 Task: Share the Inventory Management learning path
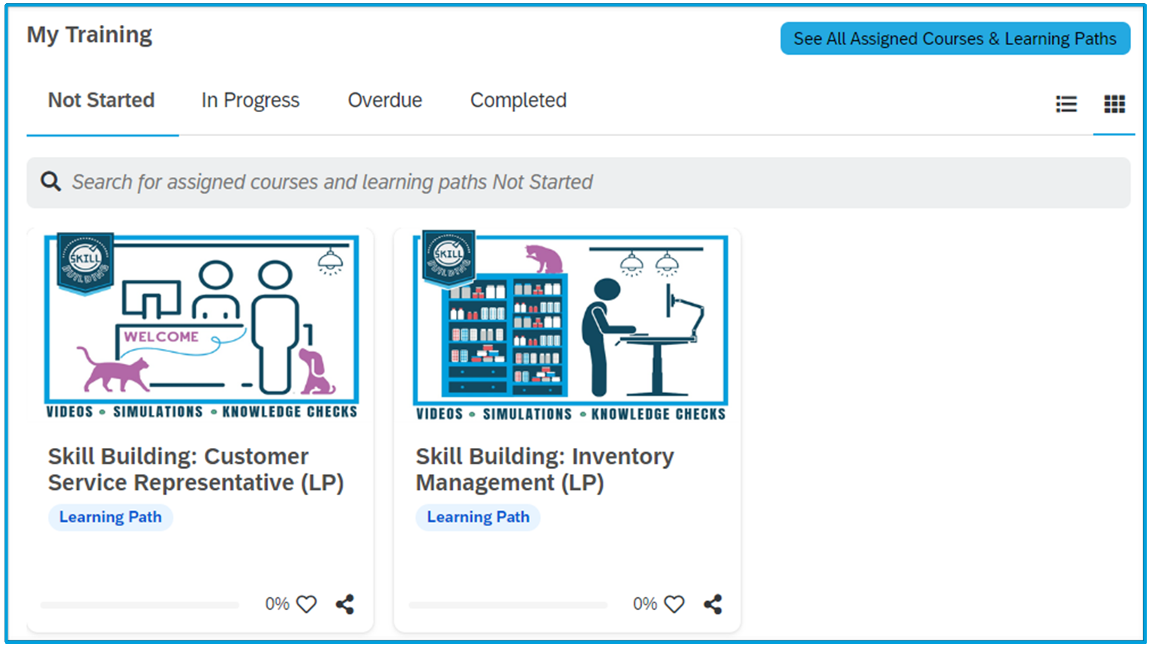713,604
